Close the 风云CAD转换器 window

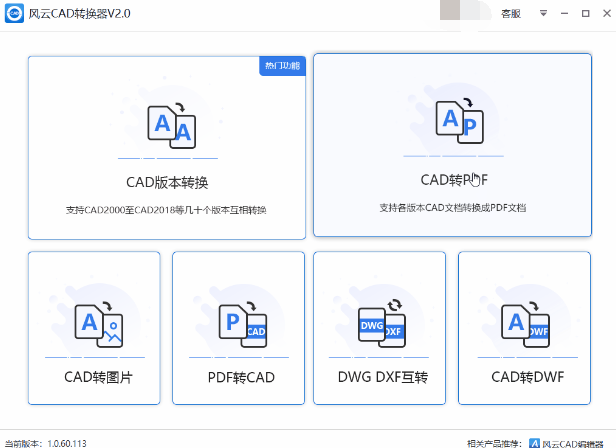coord(607,13)
